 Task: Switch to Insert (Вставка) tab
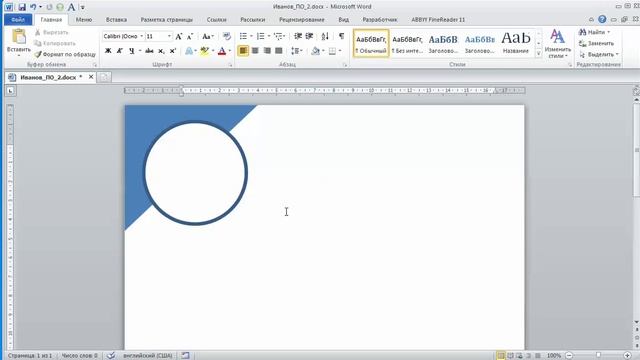point(116,20)
